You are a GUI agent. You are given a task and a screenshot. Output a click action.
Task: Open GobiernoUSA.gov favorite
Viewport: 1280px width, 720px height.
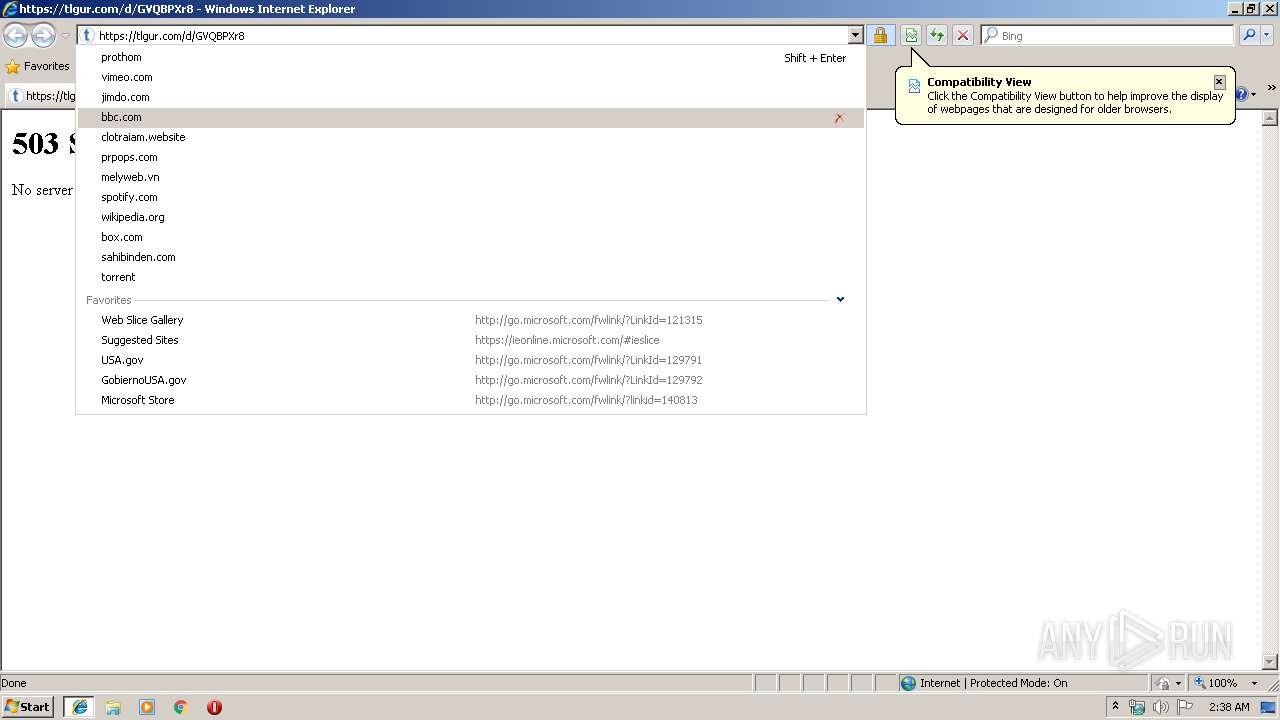(x=471, y=380)
